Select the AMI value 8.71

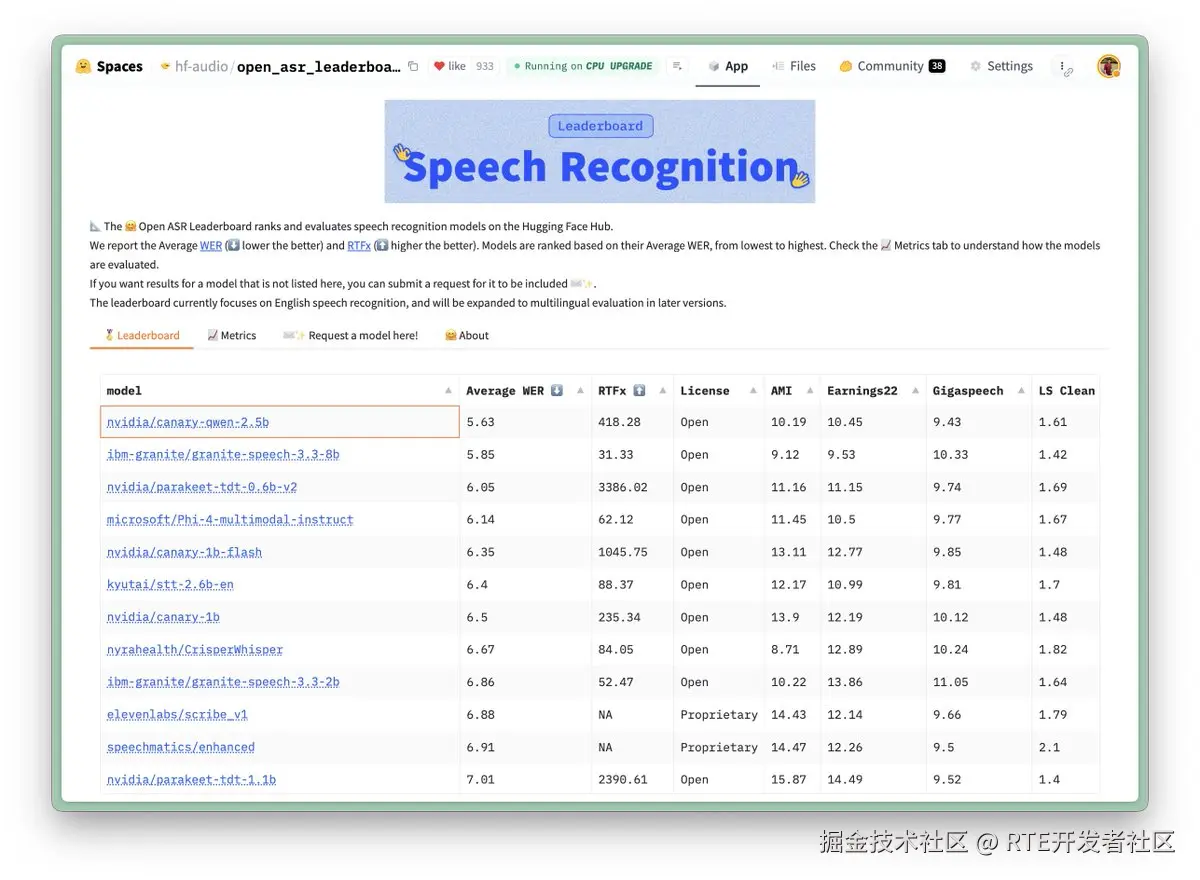[785, 649]
